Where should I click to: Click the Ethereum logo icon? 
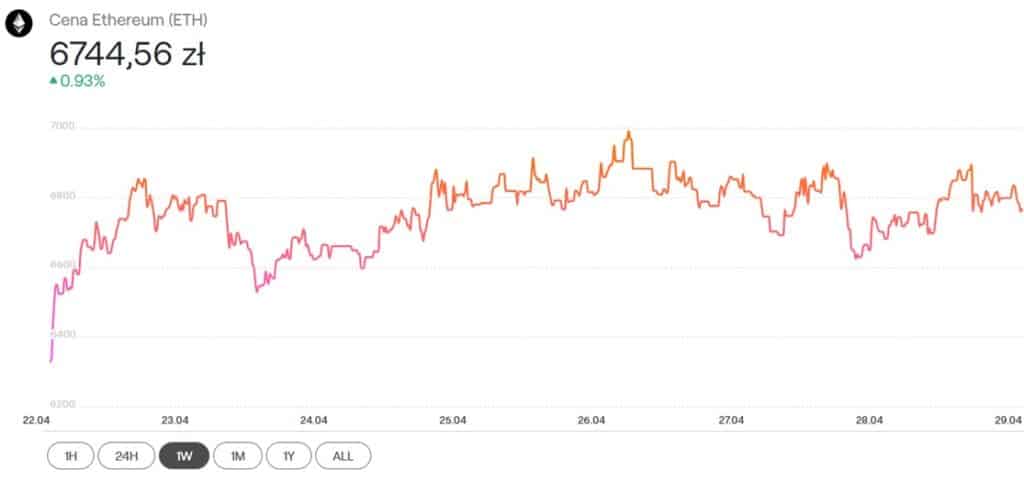(18, 24)
